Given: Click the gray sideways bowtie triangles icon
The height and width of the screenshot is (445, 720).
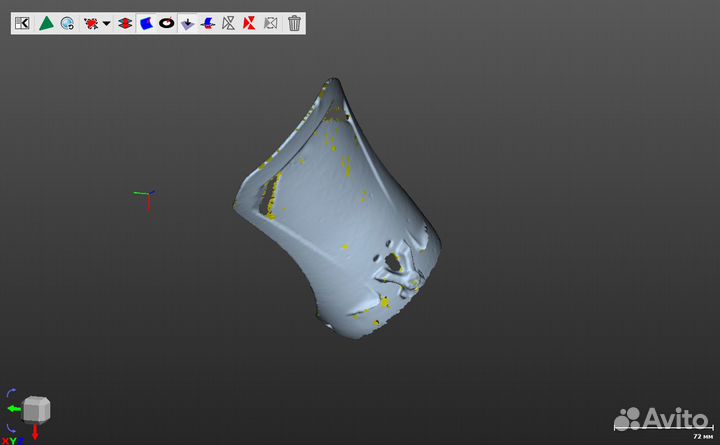Looking at the screenshot, I should tap(270, 23).
